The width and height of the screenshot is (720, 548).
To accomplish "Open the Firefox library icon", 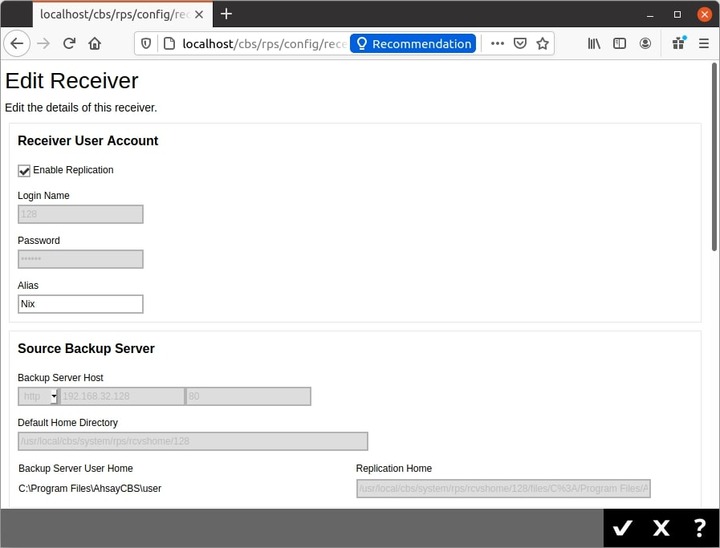I will (594, 44).
